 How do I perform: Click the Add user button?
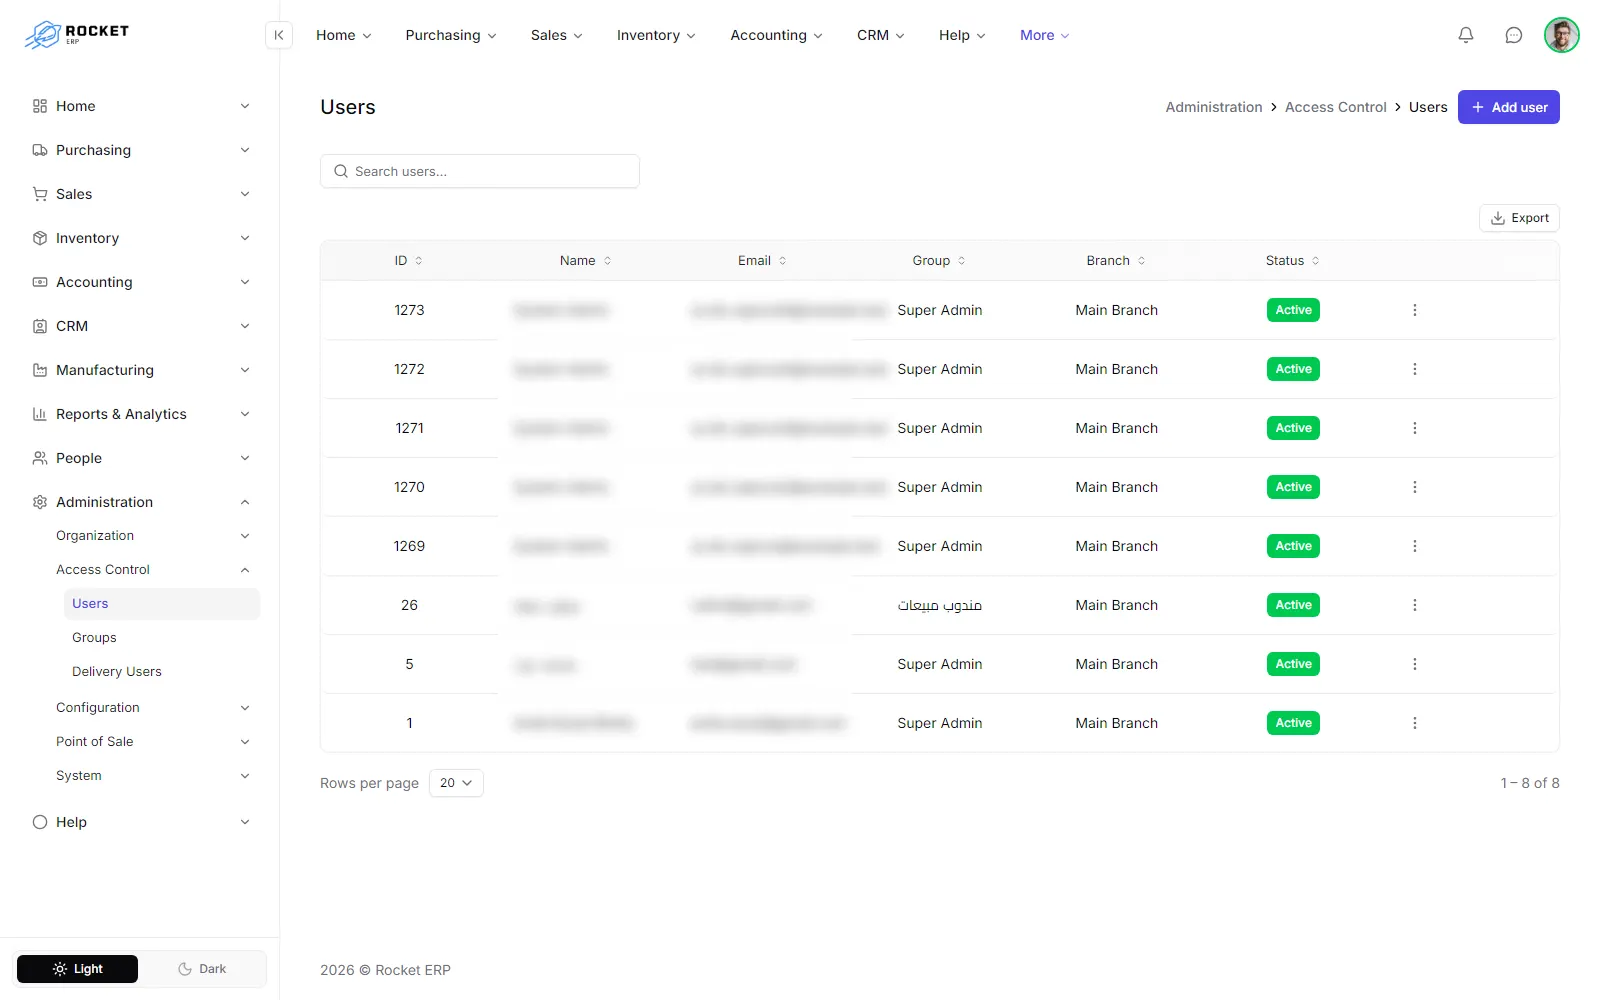(x=1508, y=107)
